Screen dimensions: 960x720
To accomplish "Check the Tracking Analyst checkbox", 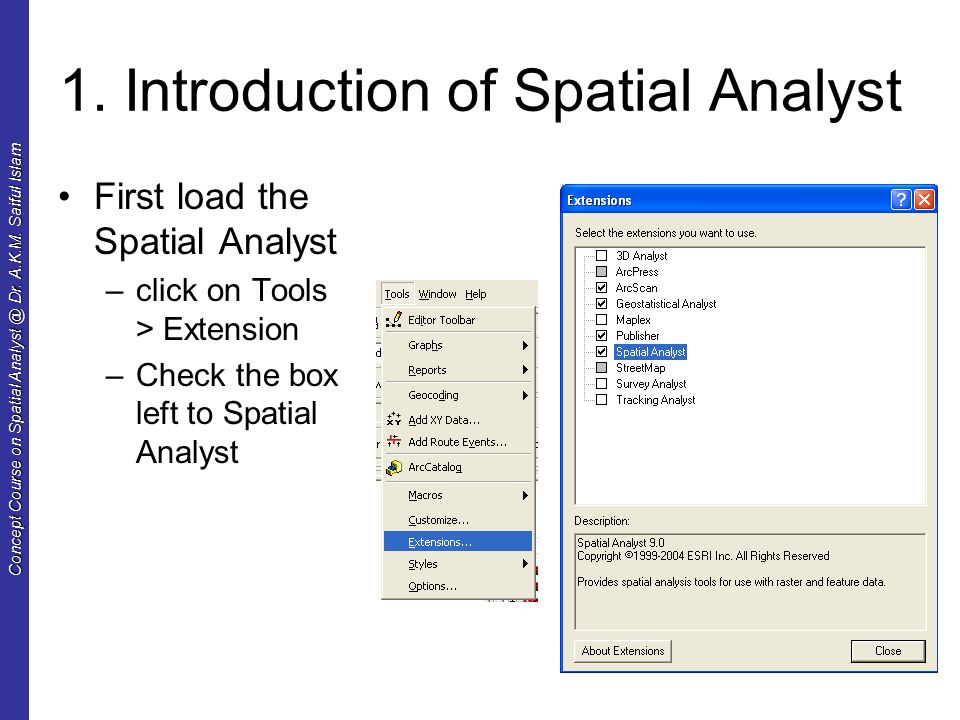I will point(602,399).
